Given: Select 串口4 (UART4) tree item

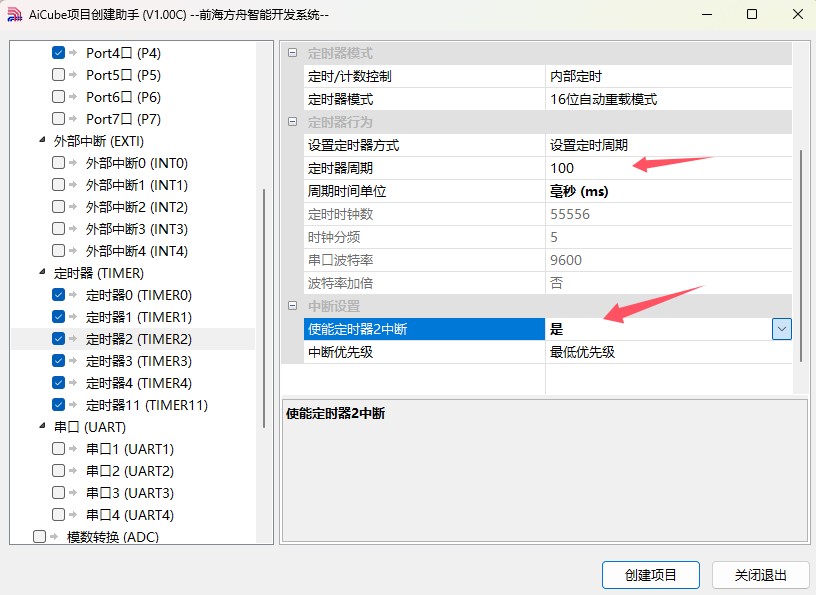Looking at the screenshot, I should click(130, 515).
